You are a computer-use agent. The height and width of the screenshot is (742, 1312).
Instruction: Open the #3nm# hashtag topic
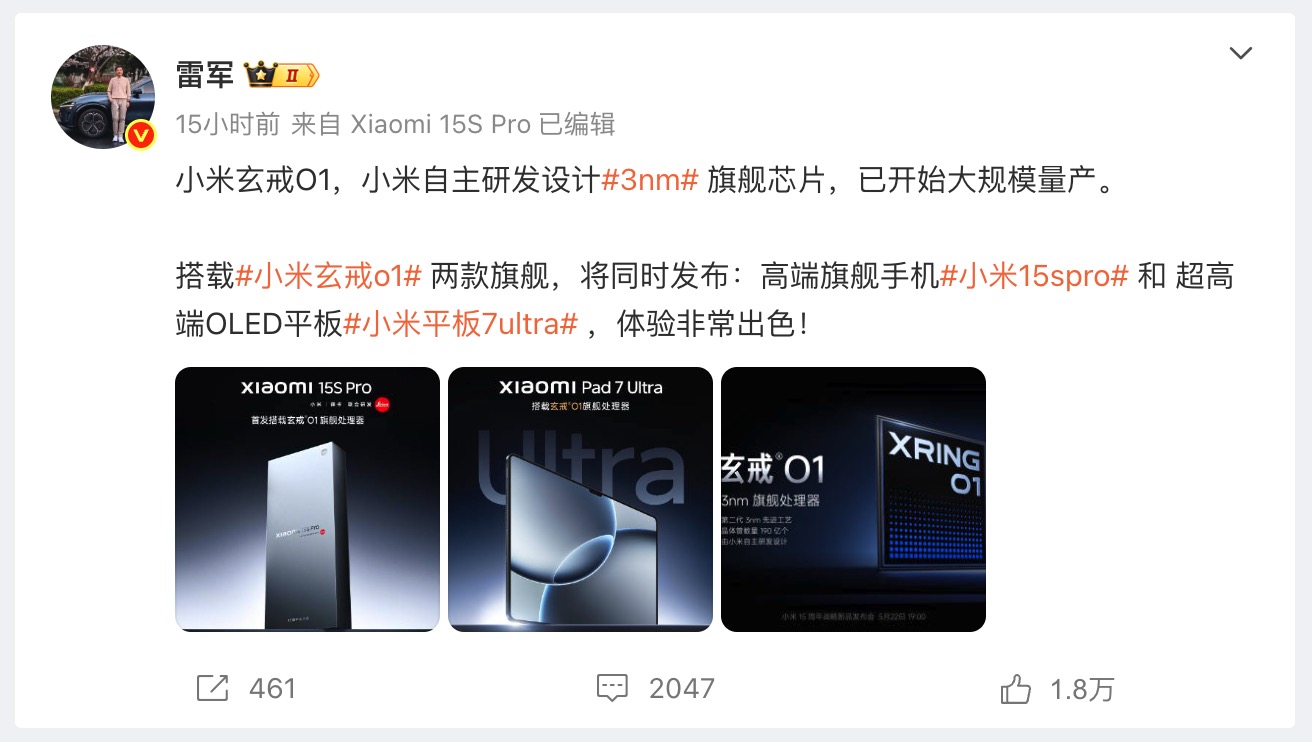click(649, 182)
